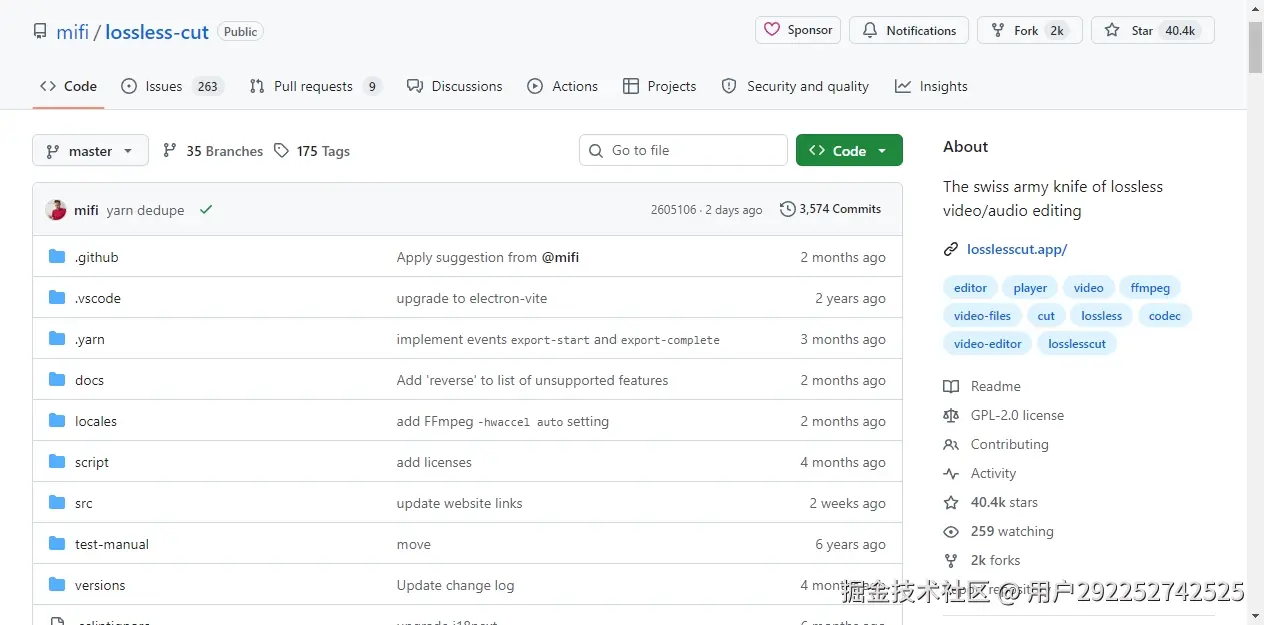The height and width of the screenshot is (625, 1264).
Task: Open the Pull requests tab
Action: [316, 86]
